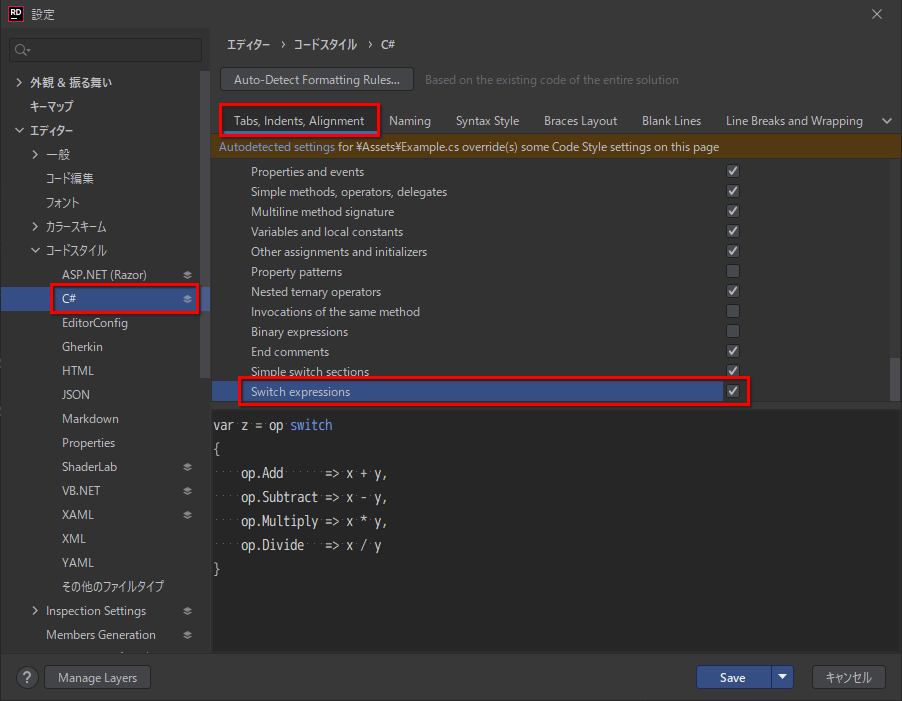902x701 pixels.
Task: Click the layer icon beside ASP.NET (Razor)
Action: tap(188, 275)
